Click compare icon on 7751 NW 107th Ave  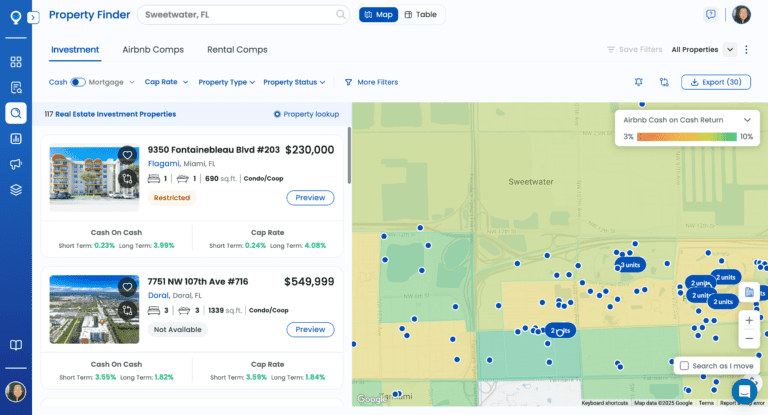[x=127, y=311]
